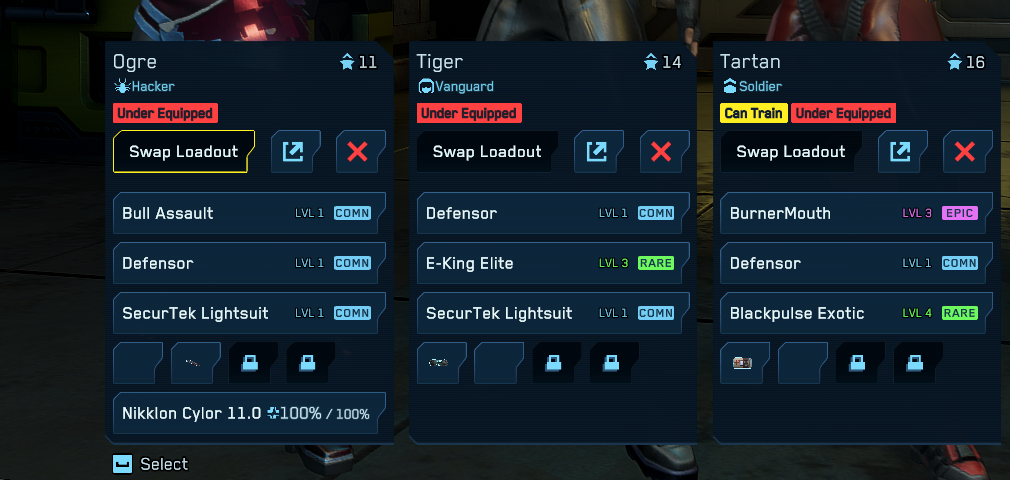Click Tartan's last locked slot
The width and height of the screenshot is (1010, 480).
(918, 363)
